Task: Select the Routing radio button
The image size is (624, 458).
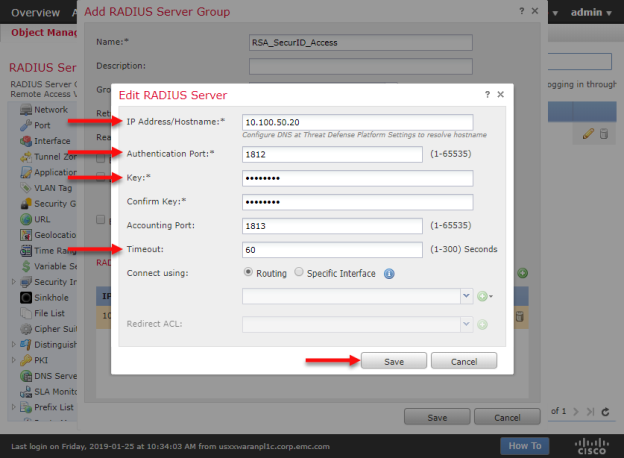Action: tap(249, 273)
